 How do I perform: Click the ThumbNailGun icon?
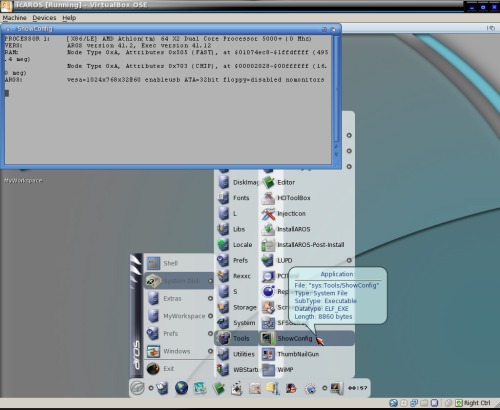[268, 354]
